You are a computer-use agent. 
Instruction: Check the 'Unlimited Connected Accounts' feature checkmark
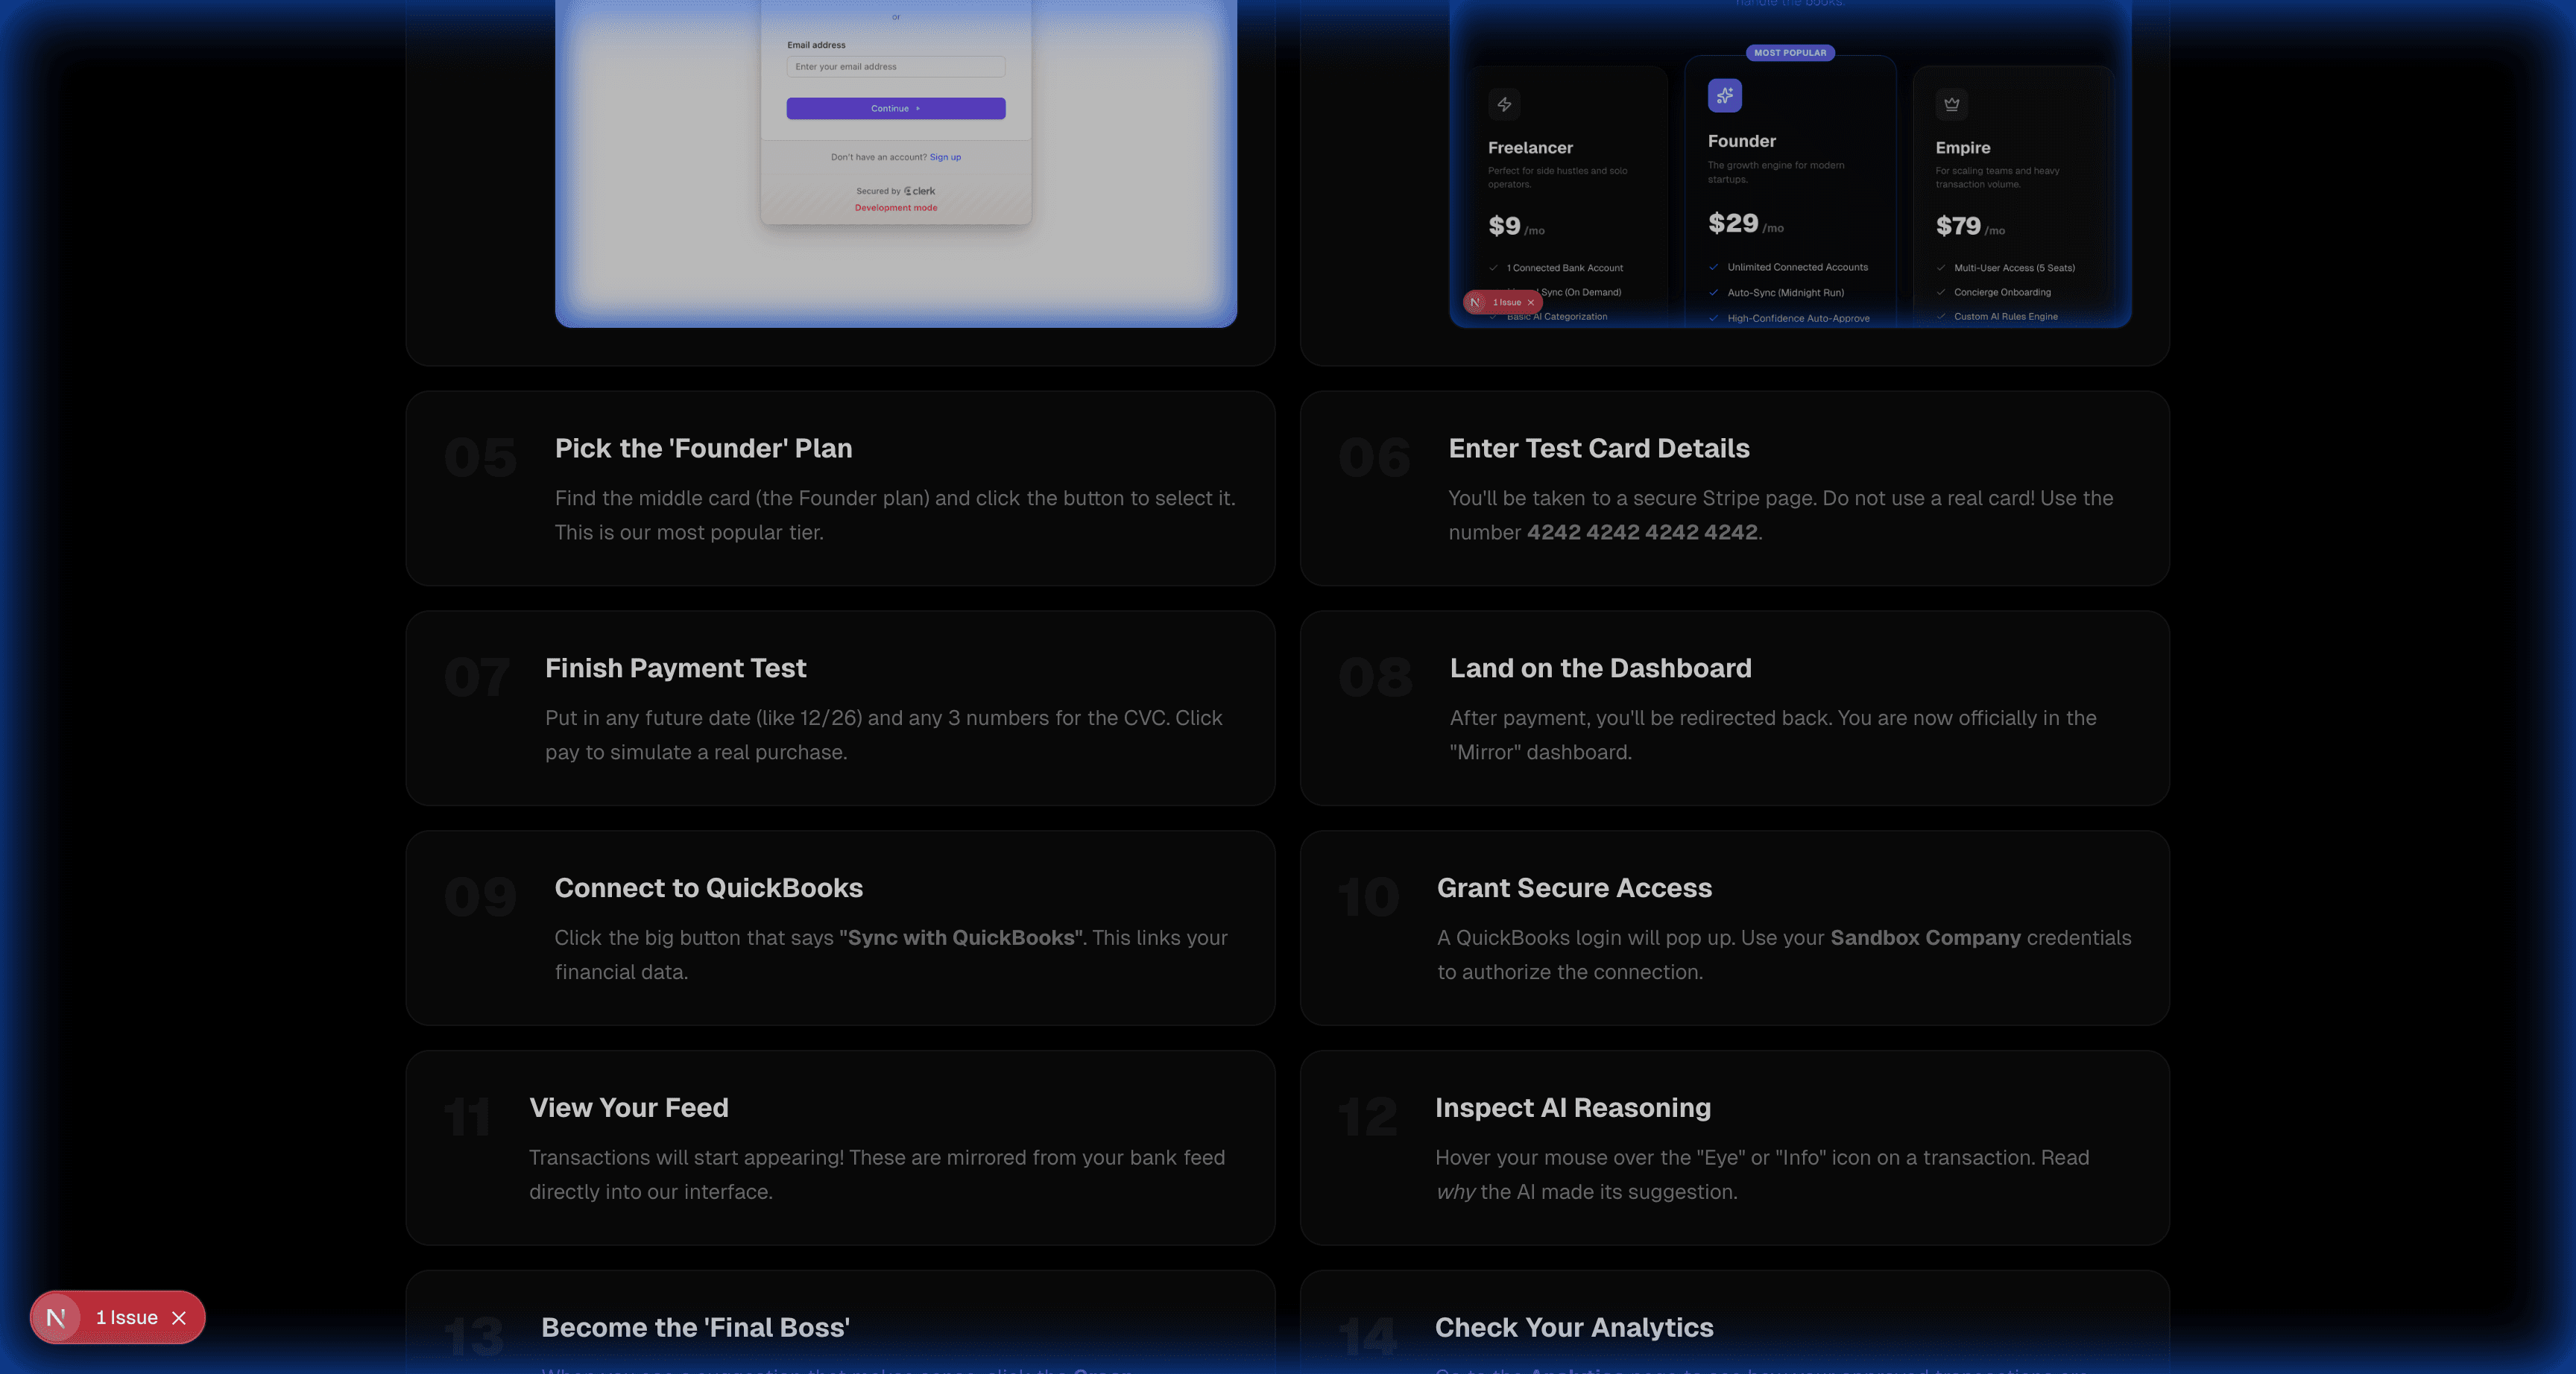pos(1714,267)
